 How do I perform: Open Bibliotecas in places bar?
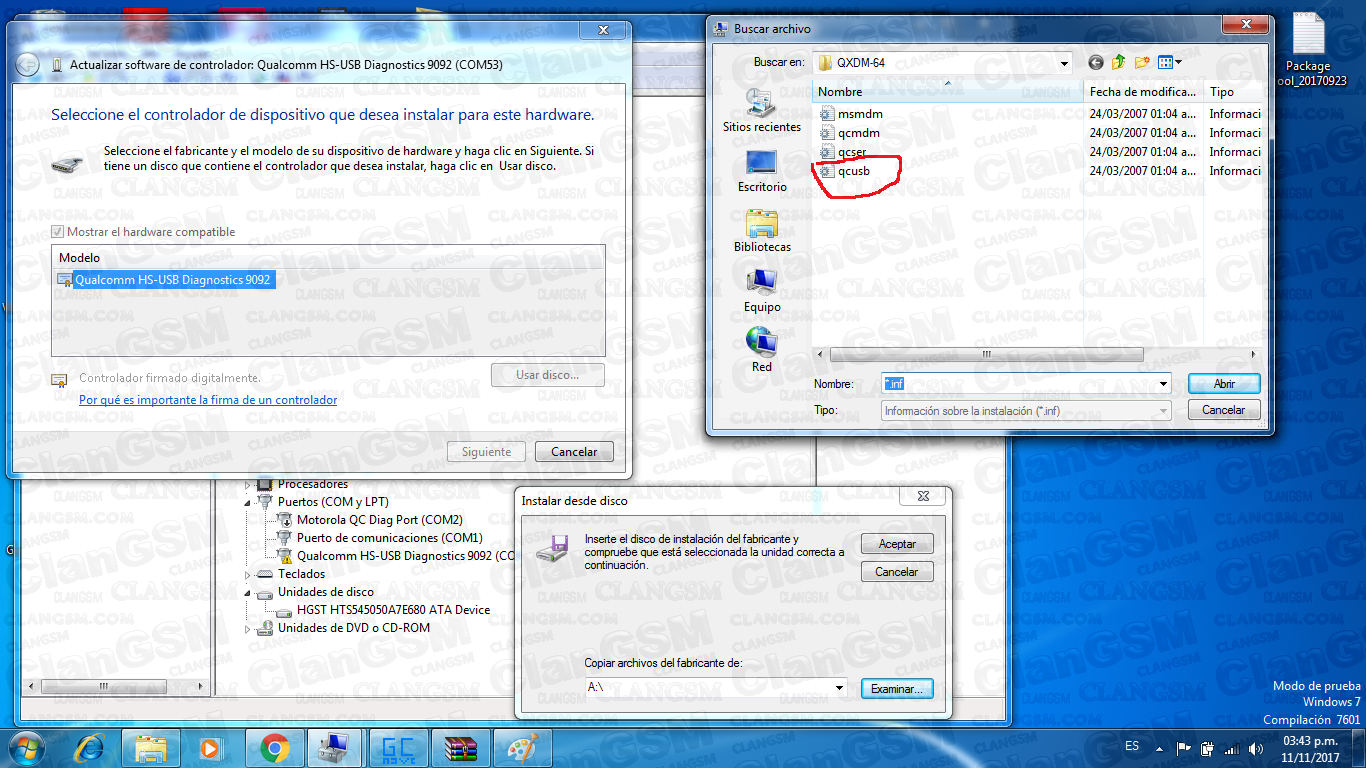[x=762, y=230]
